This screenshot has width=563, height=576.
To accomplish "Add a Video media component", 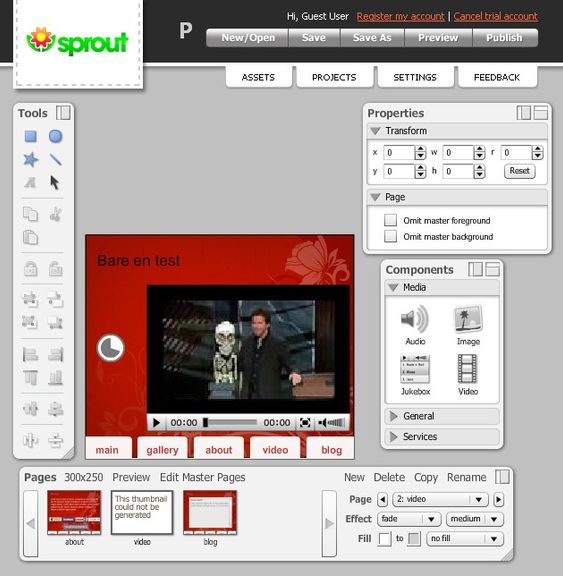I will tap(468, 375).
